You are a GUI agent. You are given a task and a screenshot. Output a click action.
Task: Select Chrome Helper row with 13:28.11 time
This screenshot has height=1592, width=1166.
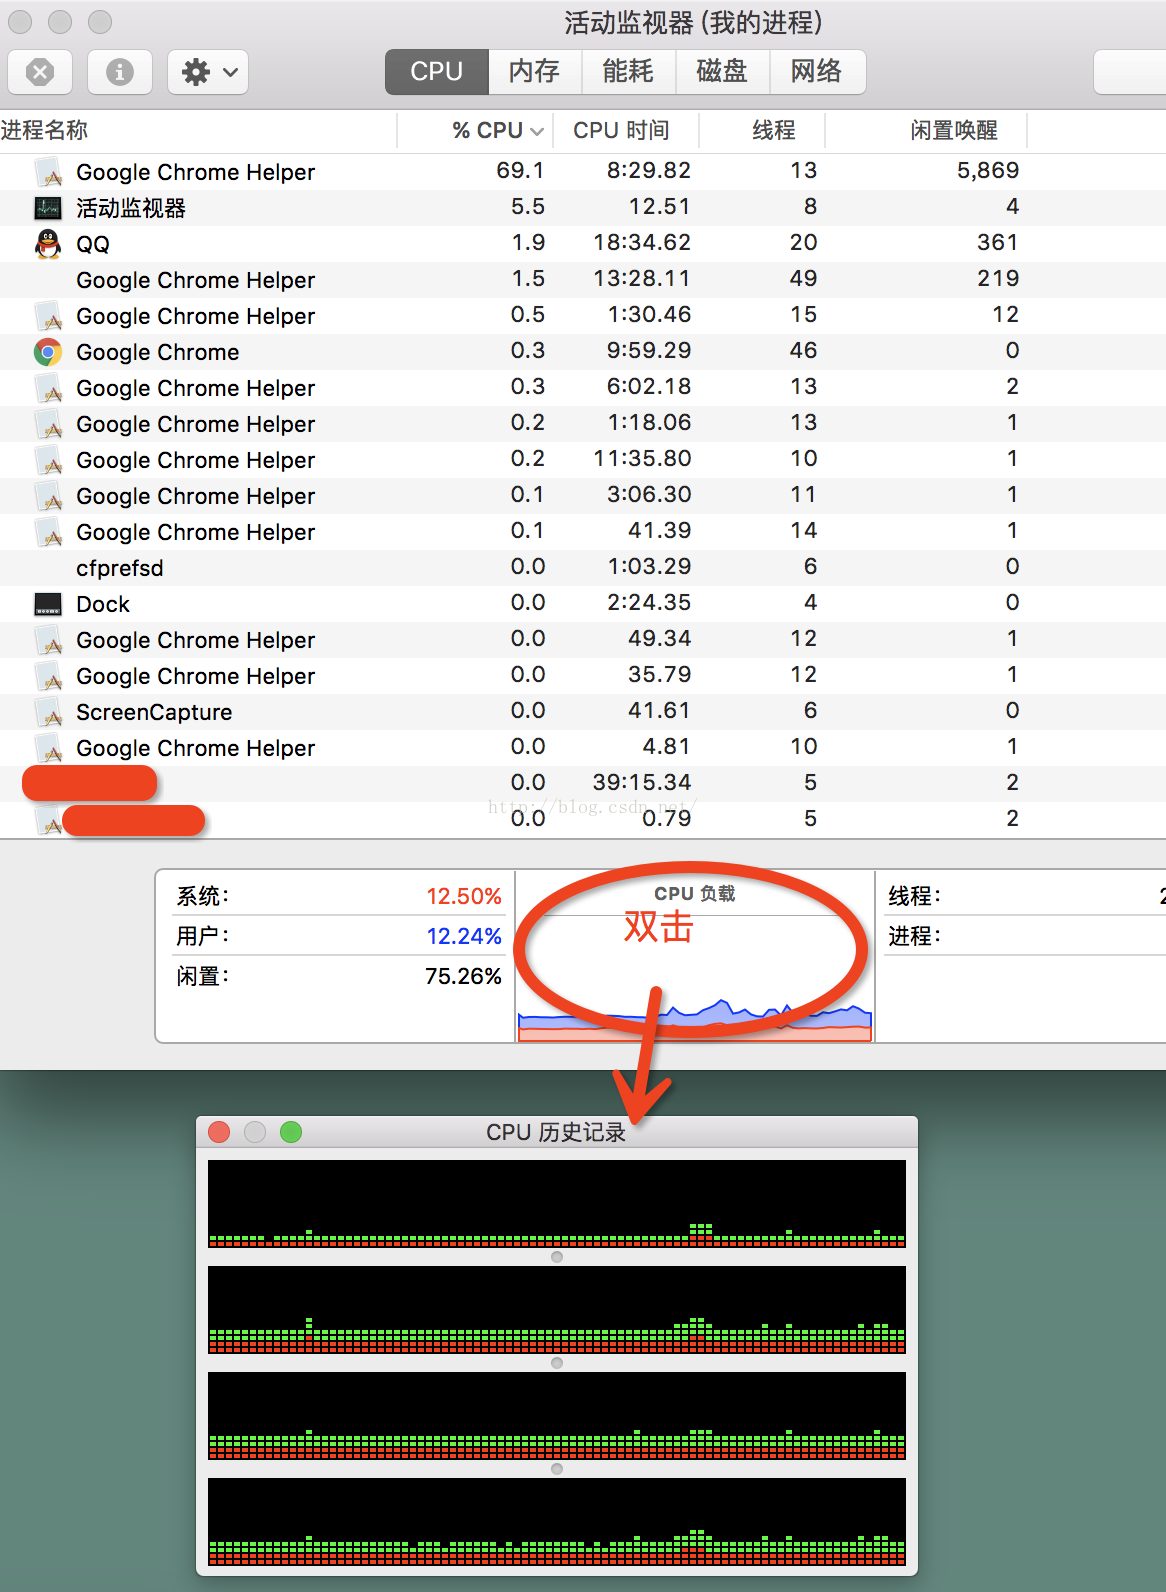(583, 280)
